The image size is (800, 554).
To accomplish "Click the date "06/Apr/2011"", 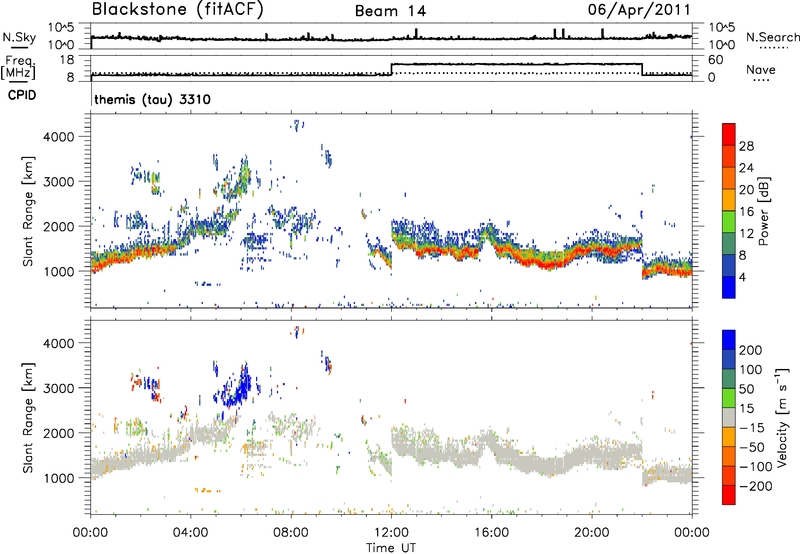I will 639,10.
